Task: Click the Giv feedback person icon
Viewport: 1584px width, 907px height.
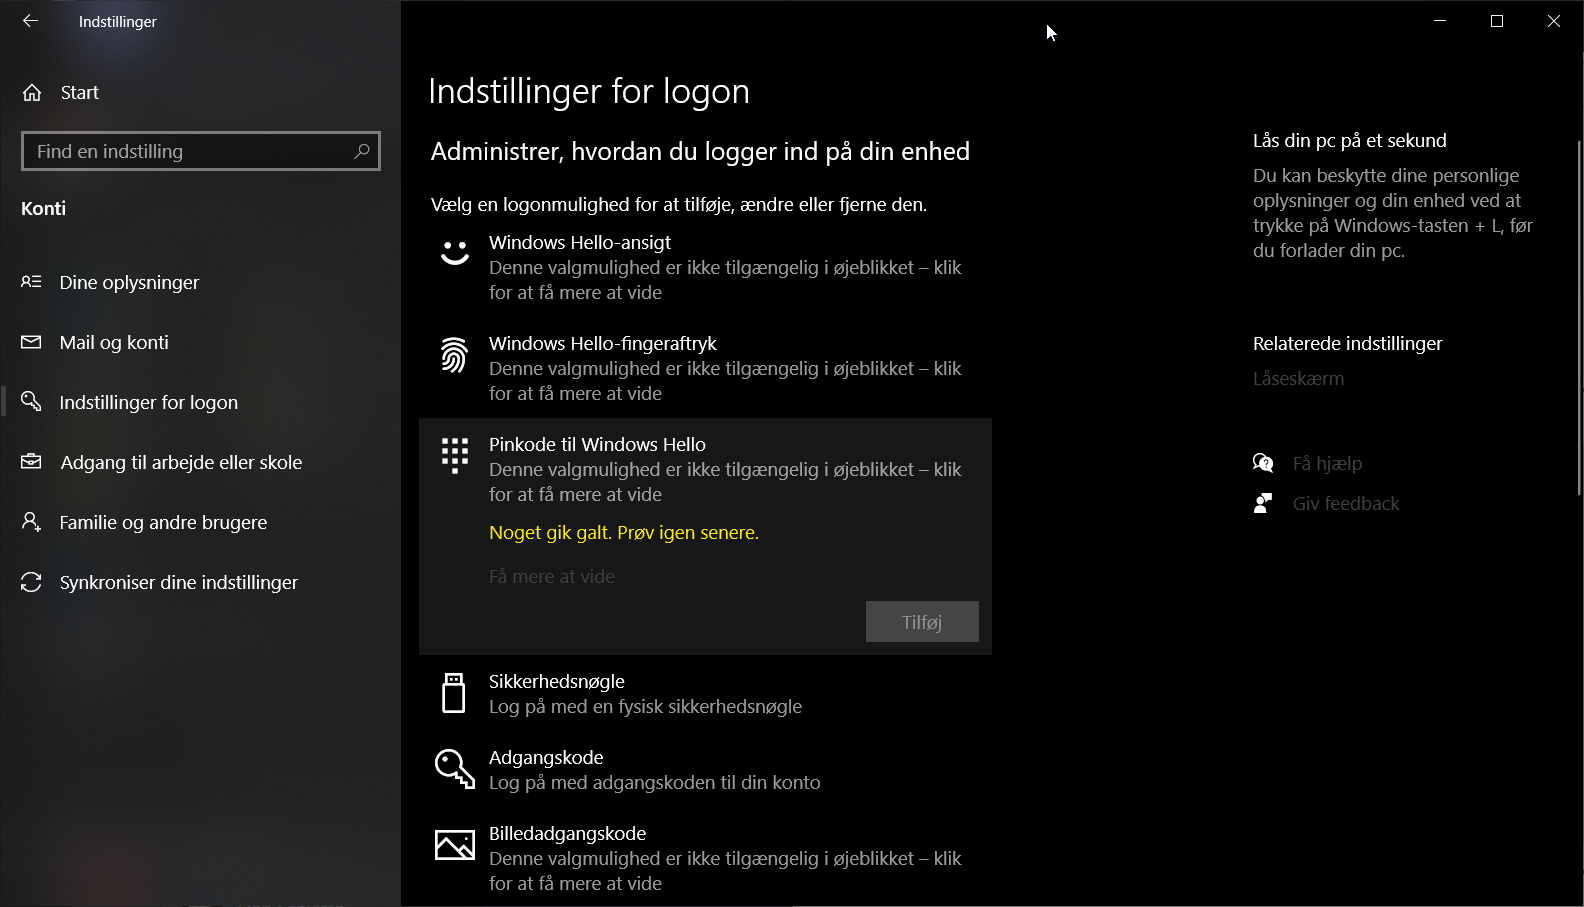Action: click(x=1263, y=503)
